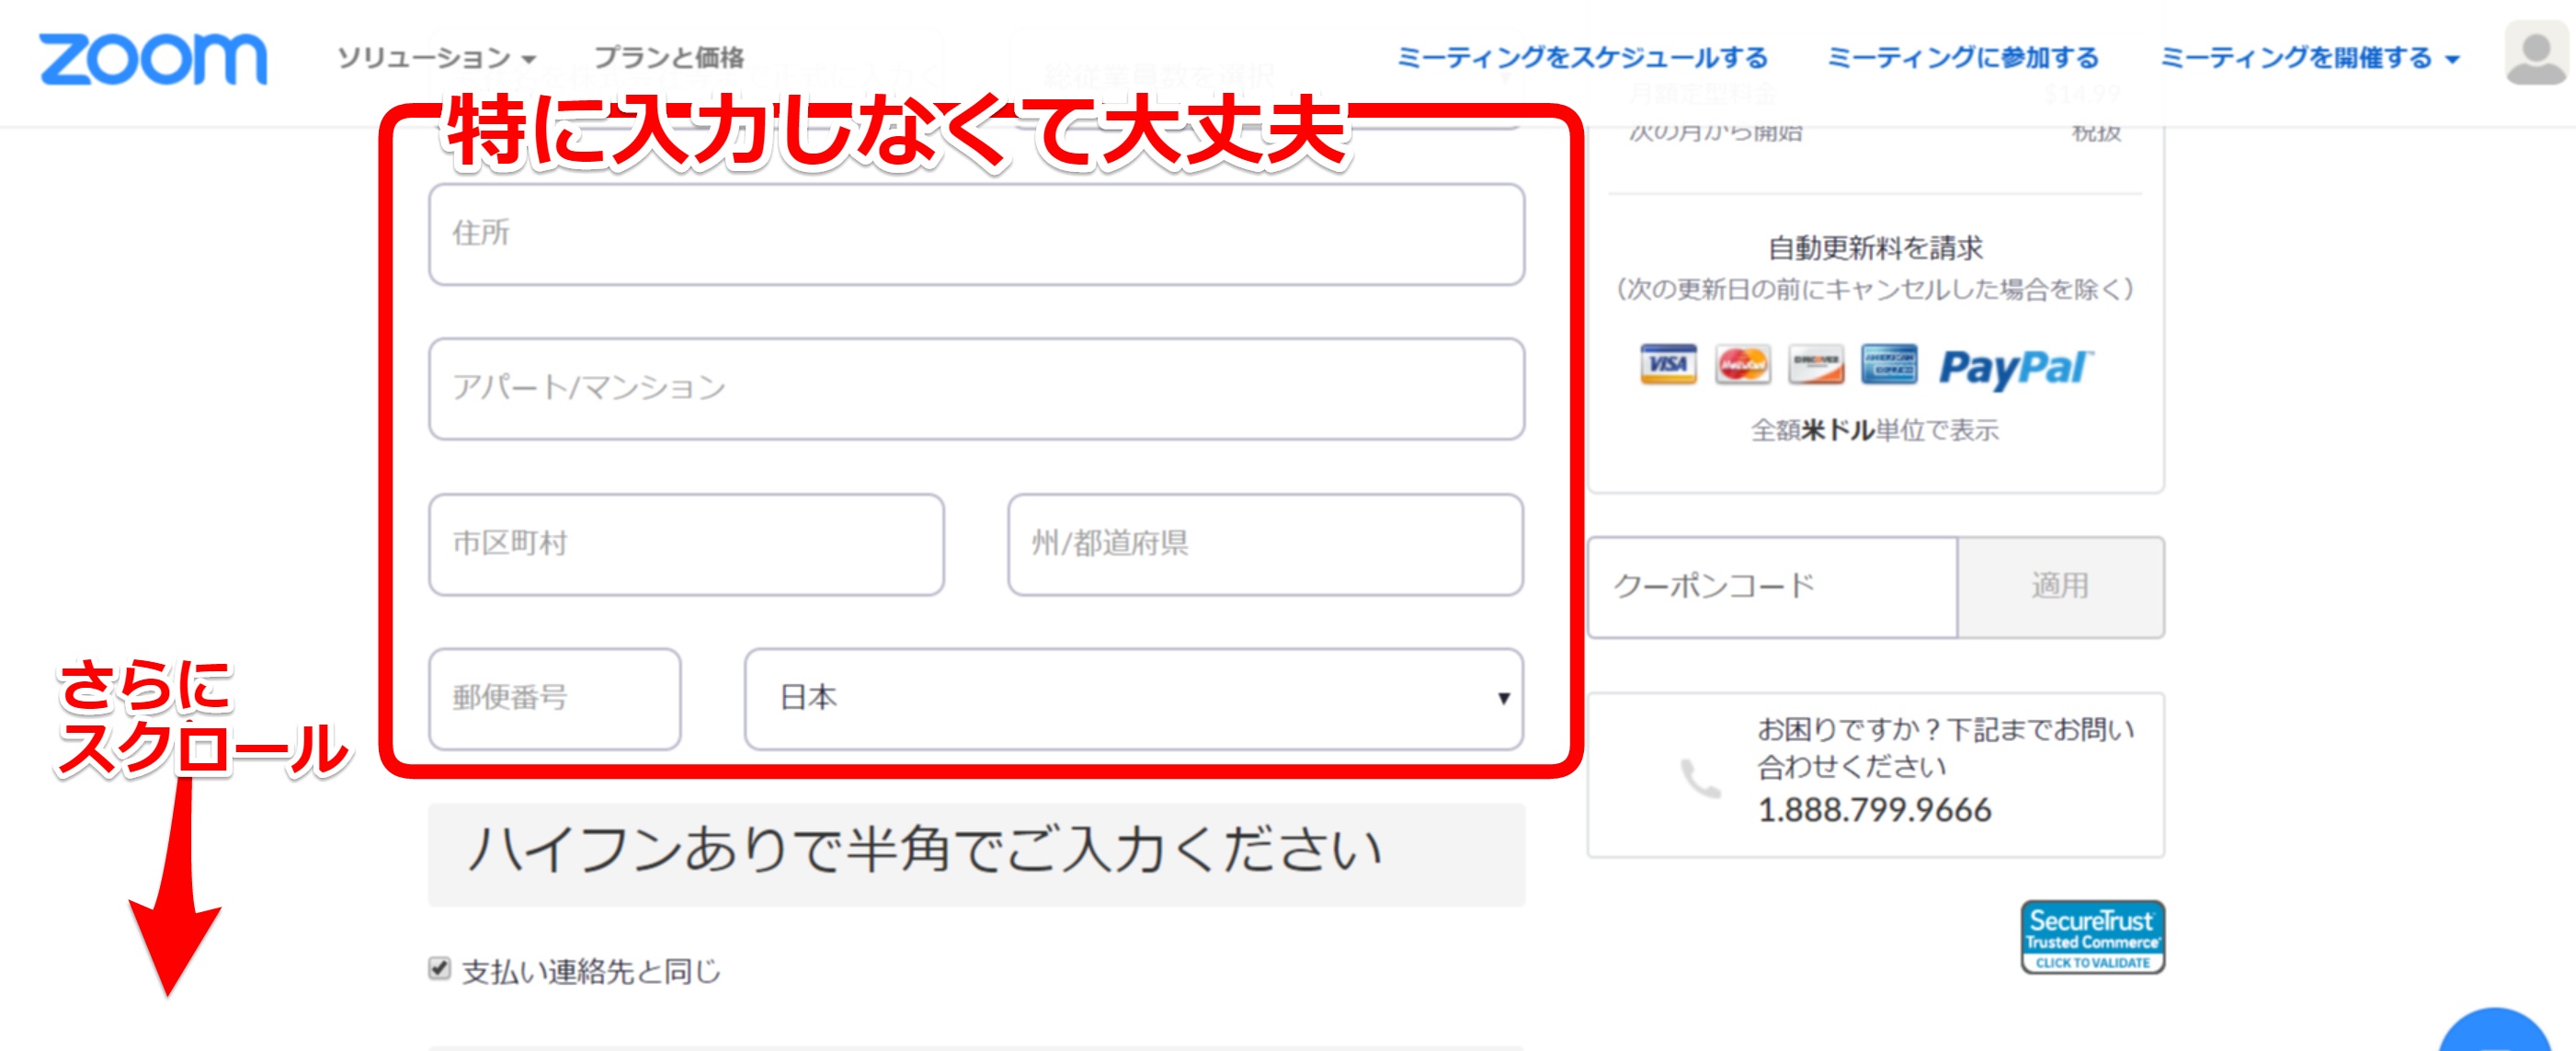2576x1051 pixels.
Task: Click the クーポンコード input field
Action: tap(1772, 587)
